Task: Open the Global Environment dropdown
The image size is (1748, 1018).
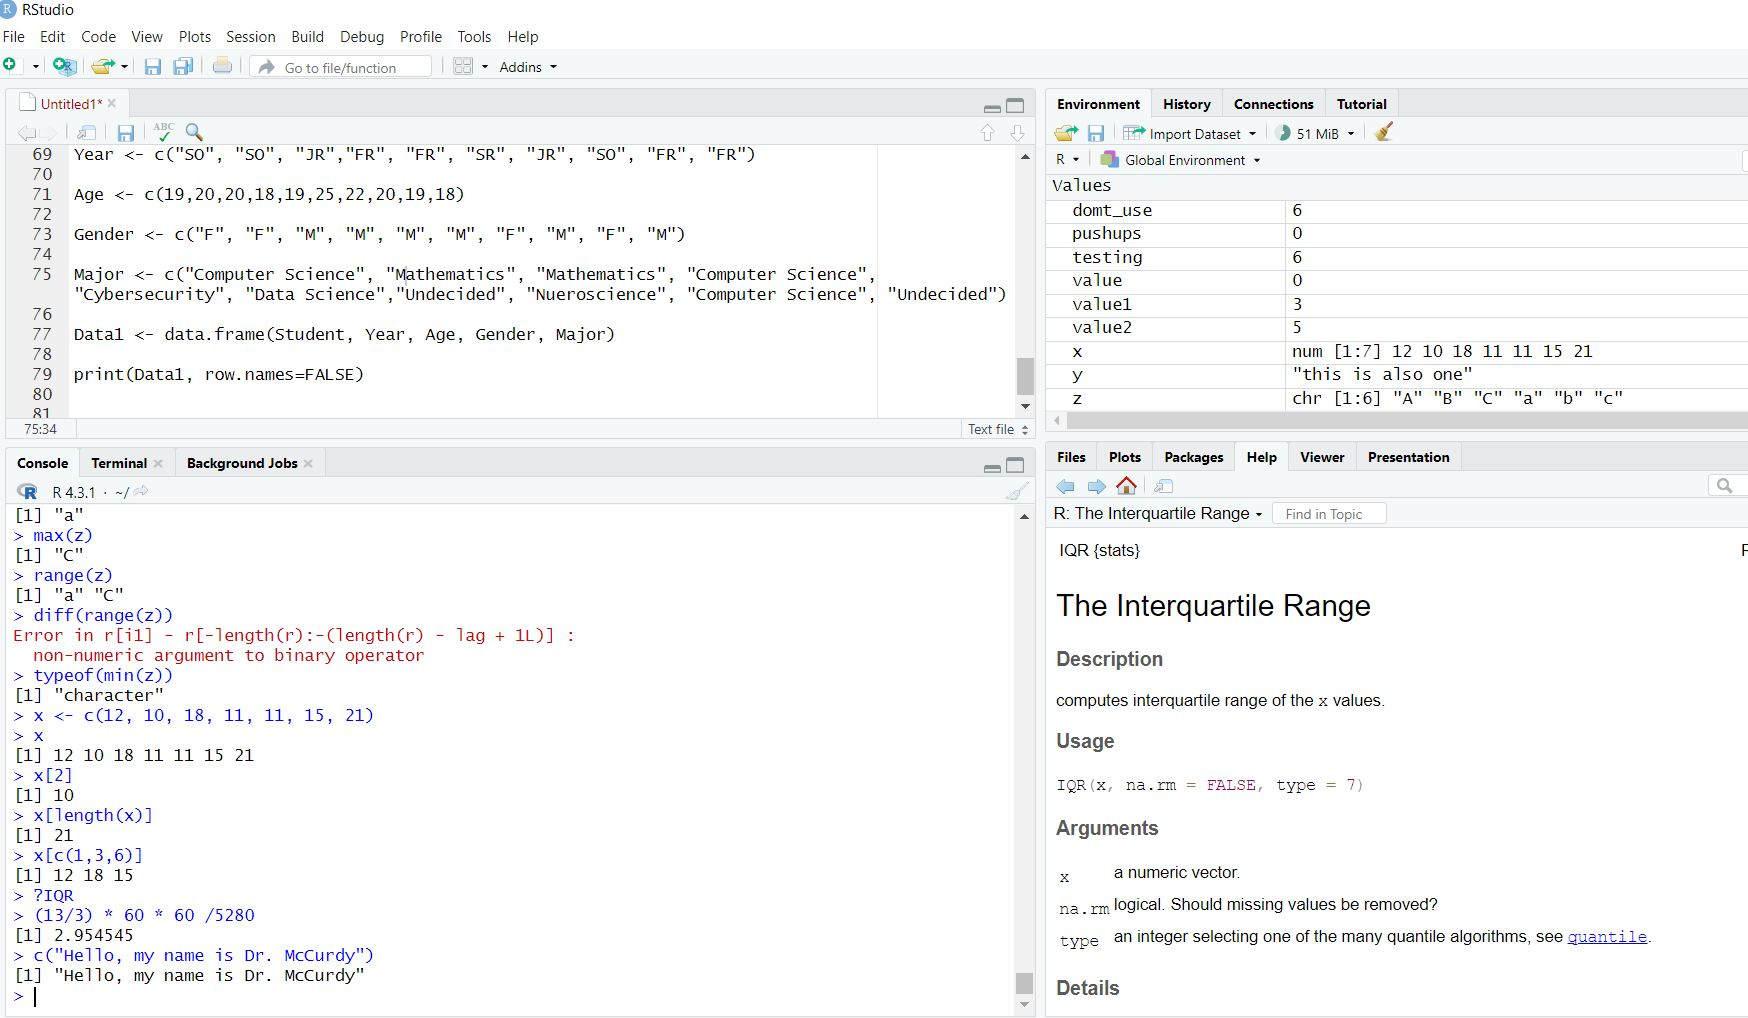Action: 1181,160
